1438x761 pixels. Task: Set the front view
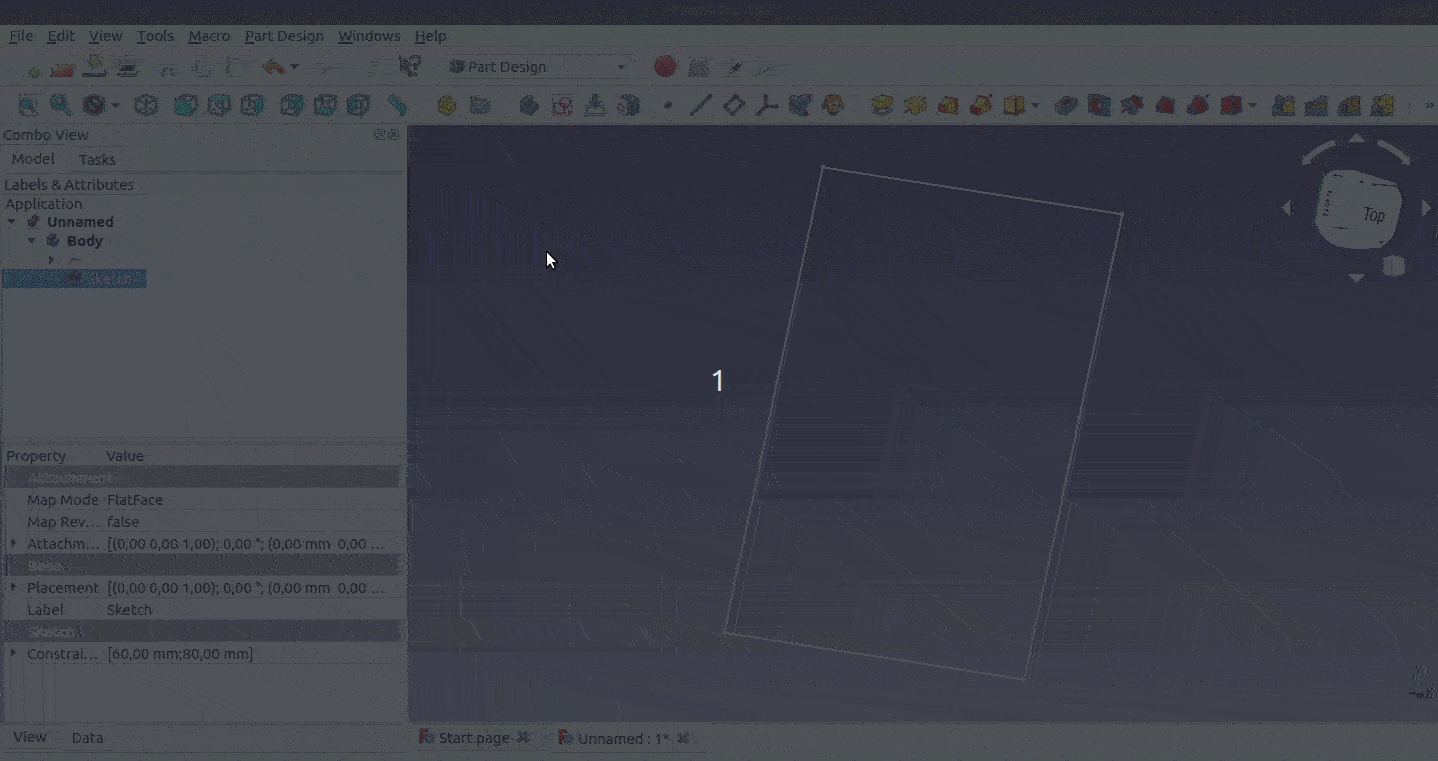click(185, 105)
